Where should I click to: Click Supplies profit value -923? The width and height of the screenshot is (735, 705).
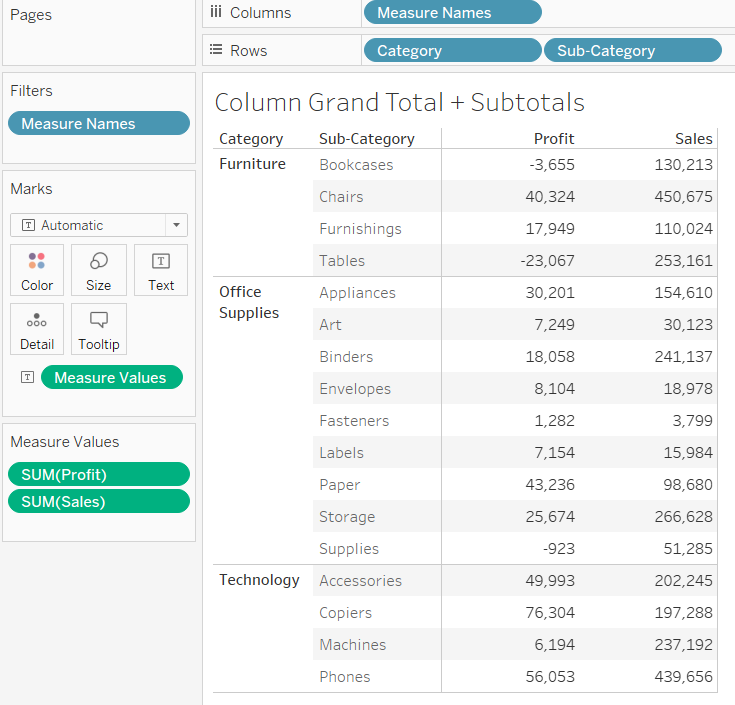click(x=559, y=549)
